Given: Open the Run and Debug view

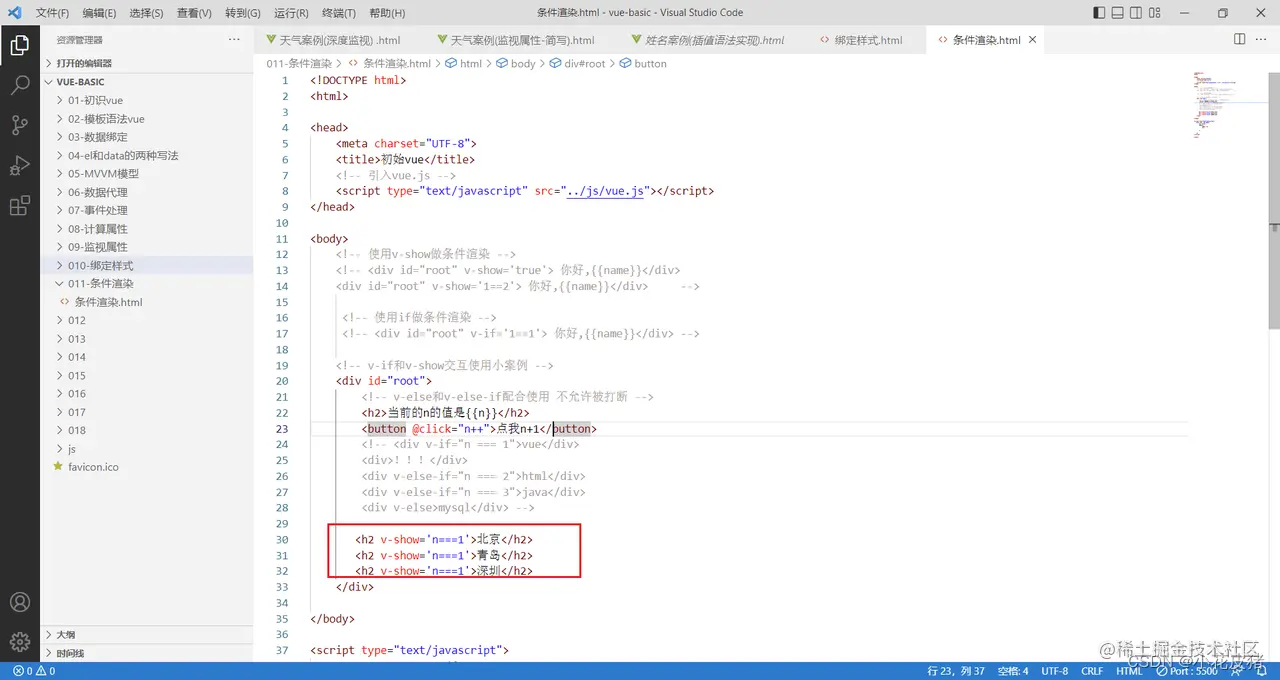Looking at the screenshot, I should pyautogui.click(x=19, y=166).
